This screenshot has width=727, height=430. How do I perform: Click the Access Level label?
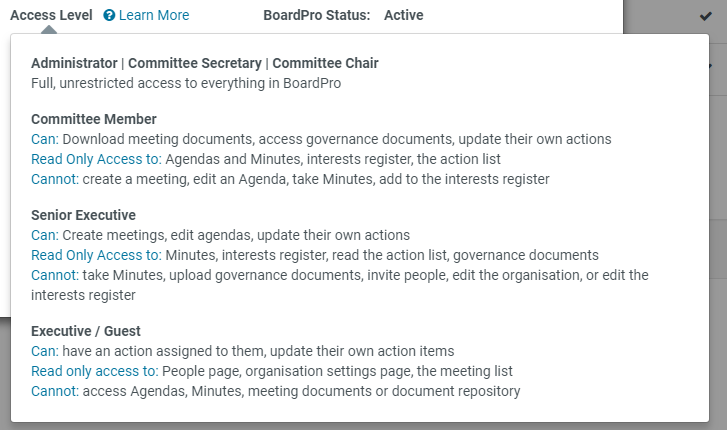51,15
